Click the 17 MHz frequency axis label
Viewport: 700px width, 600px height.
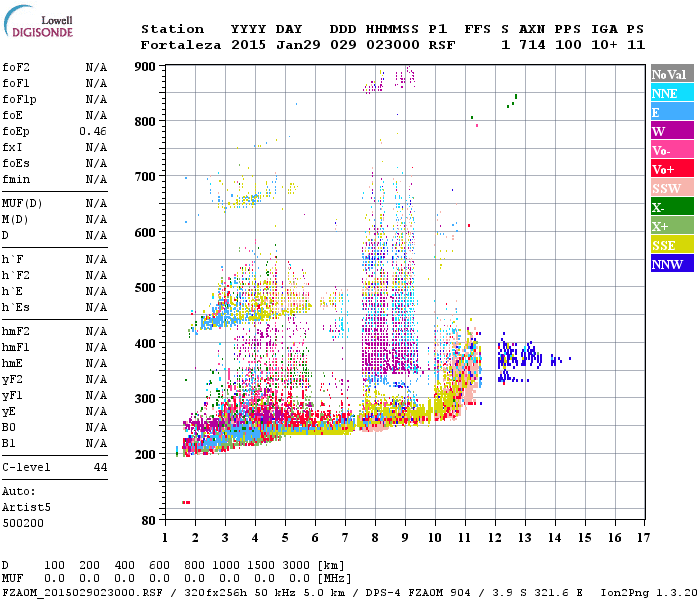tap(643, 538)
